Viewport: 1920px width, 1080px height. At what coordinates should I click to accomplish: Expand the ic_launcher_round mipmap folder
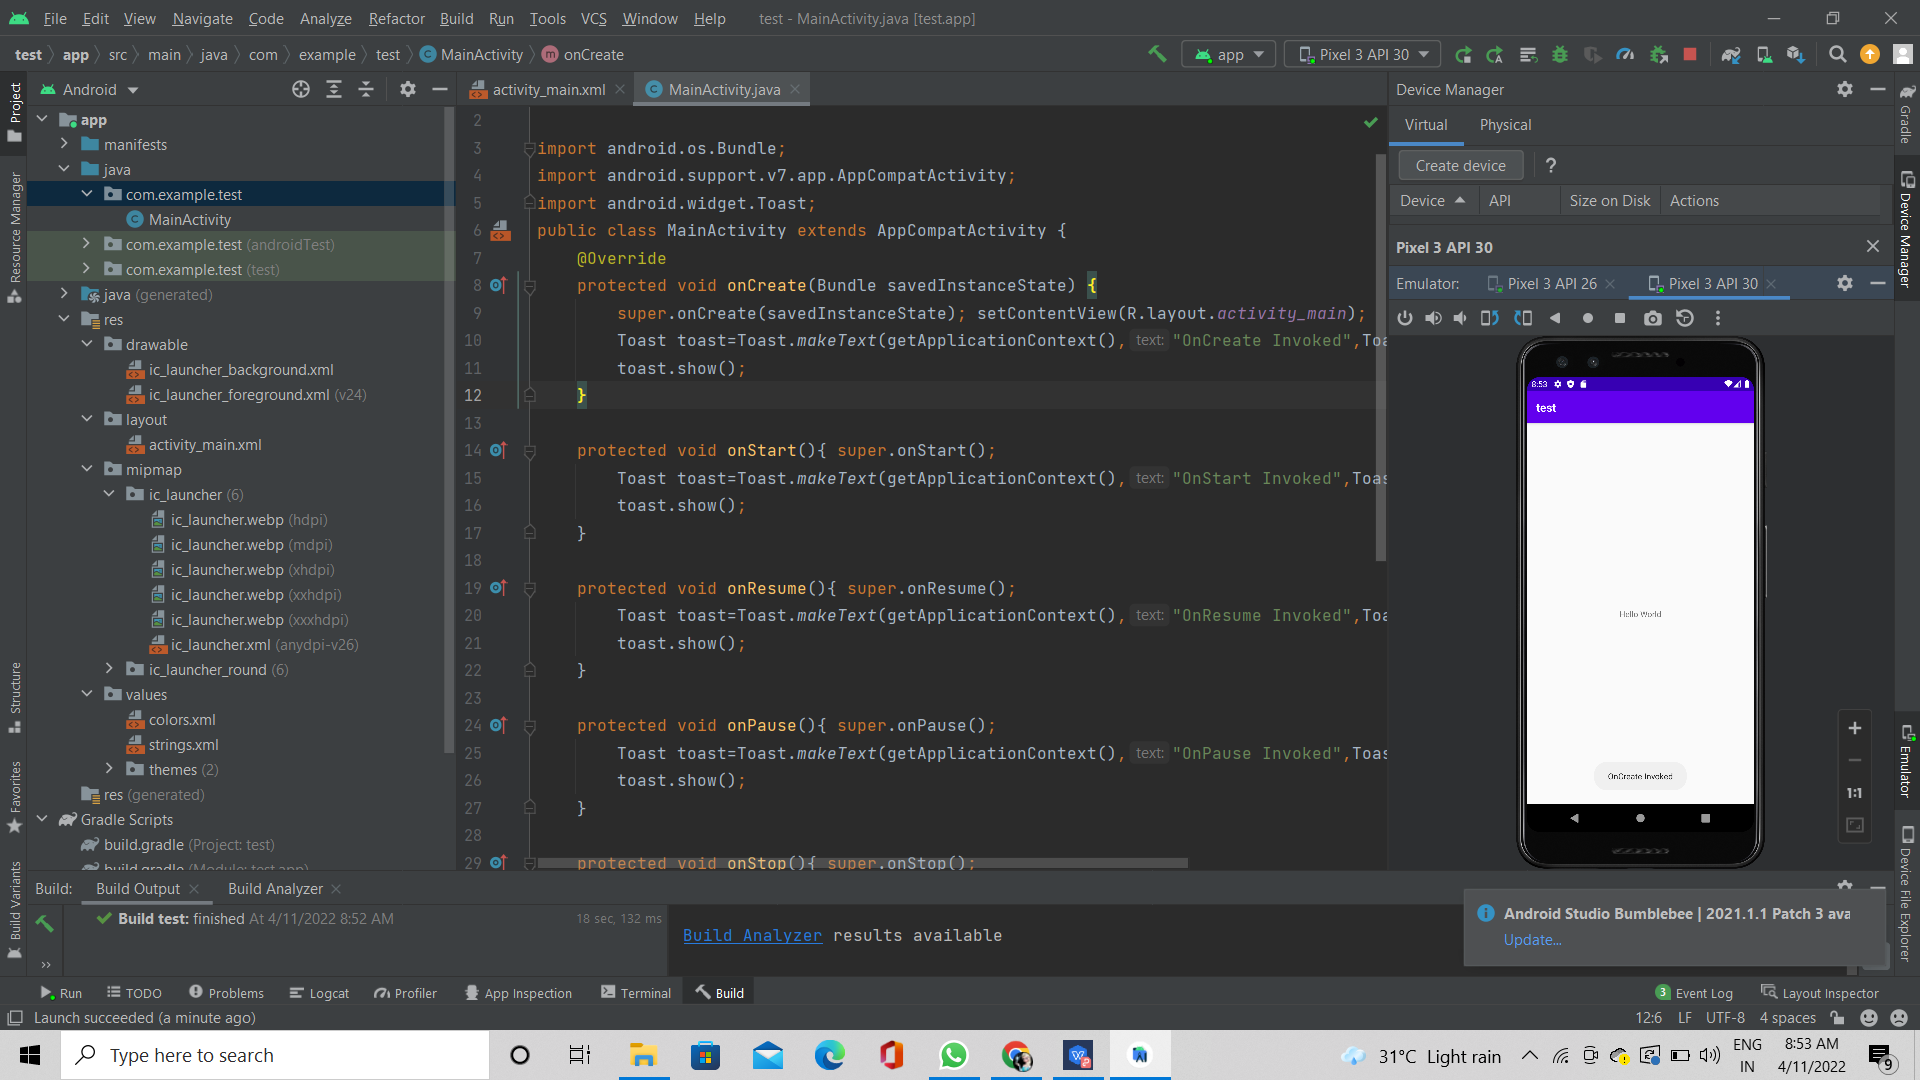(110, 669)
